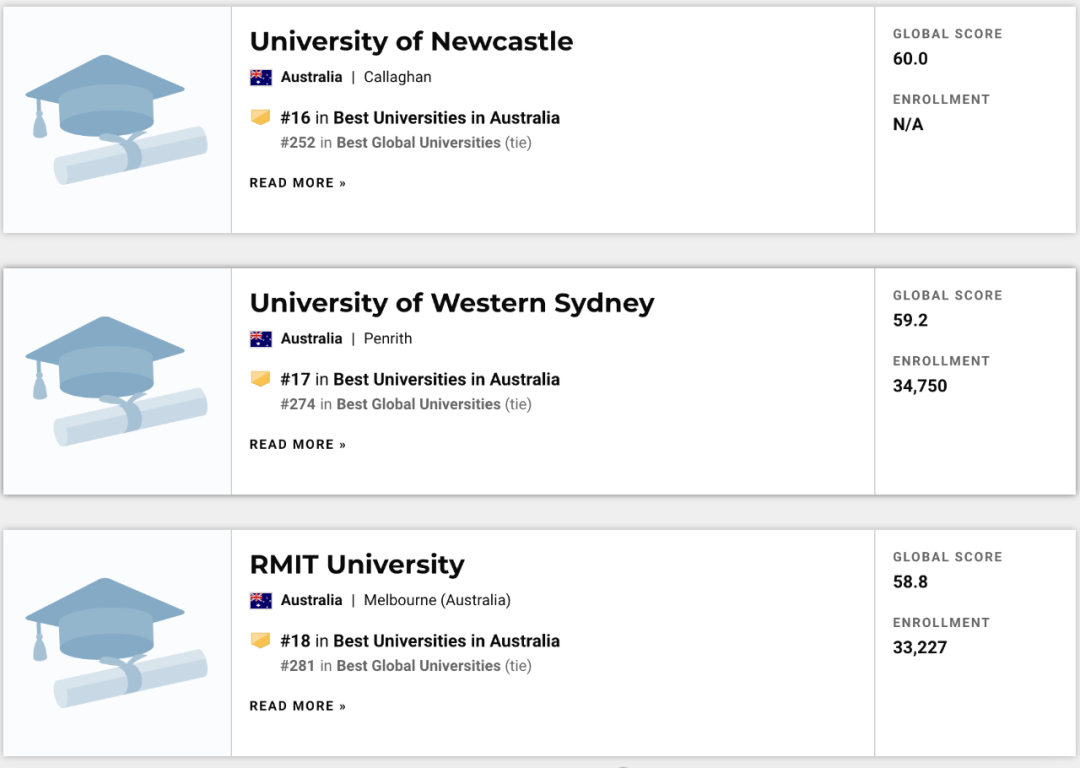Click Australian flag icon under University of Western Sydney
Screen dimensions: 1080x768
click(x=261, y=339)
